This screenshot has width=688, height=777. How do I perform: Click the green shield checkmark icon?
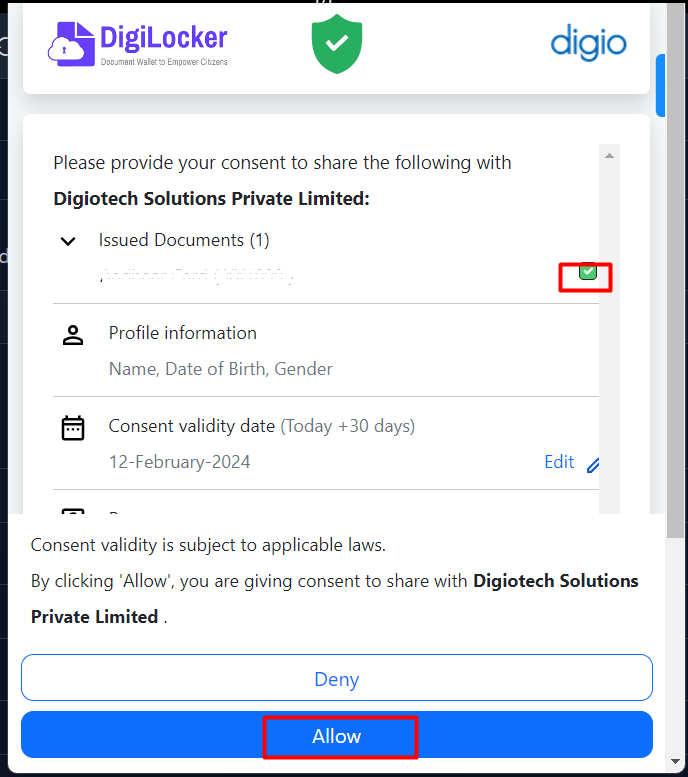(336, 44)
